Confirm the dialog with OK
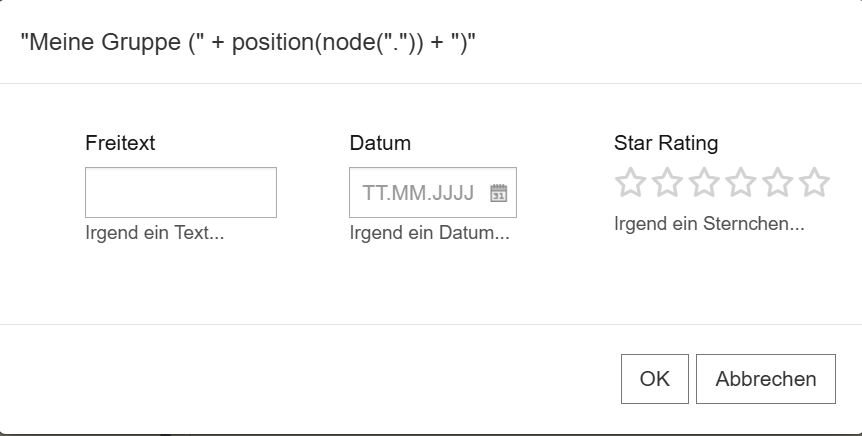Screen dimensions: 862x436 (654, 379)
